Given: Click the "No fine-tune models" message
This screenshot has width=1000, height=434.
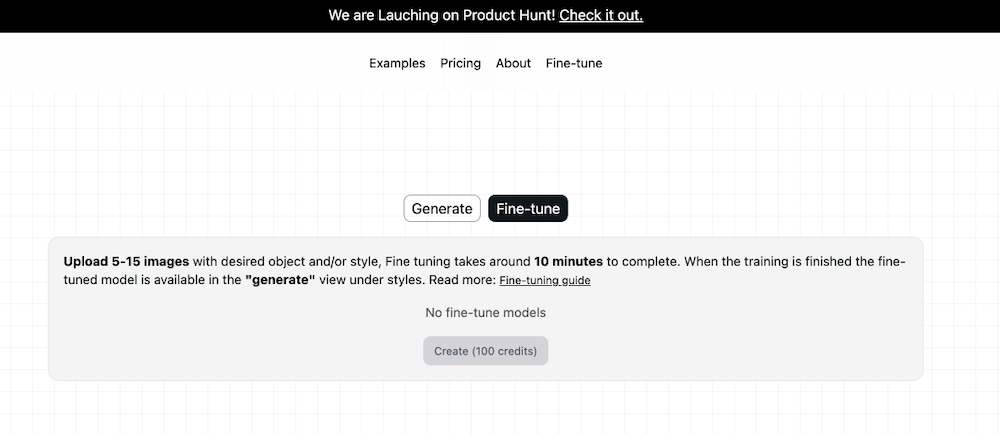Looking at the screenshot, I should click(x=486, y=313).
